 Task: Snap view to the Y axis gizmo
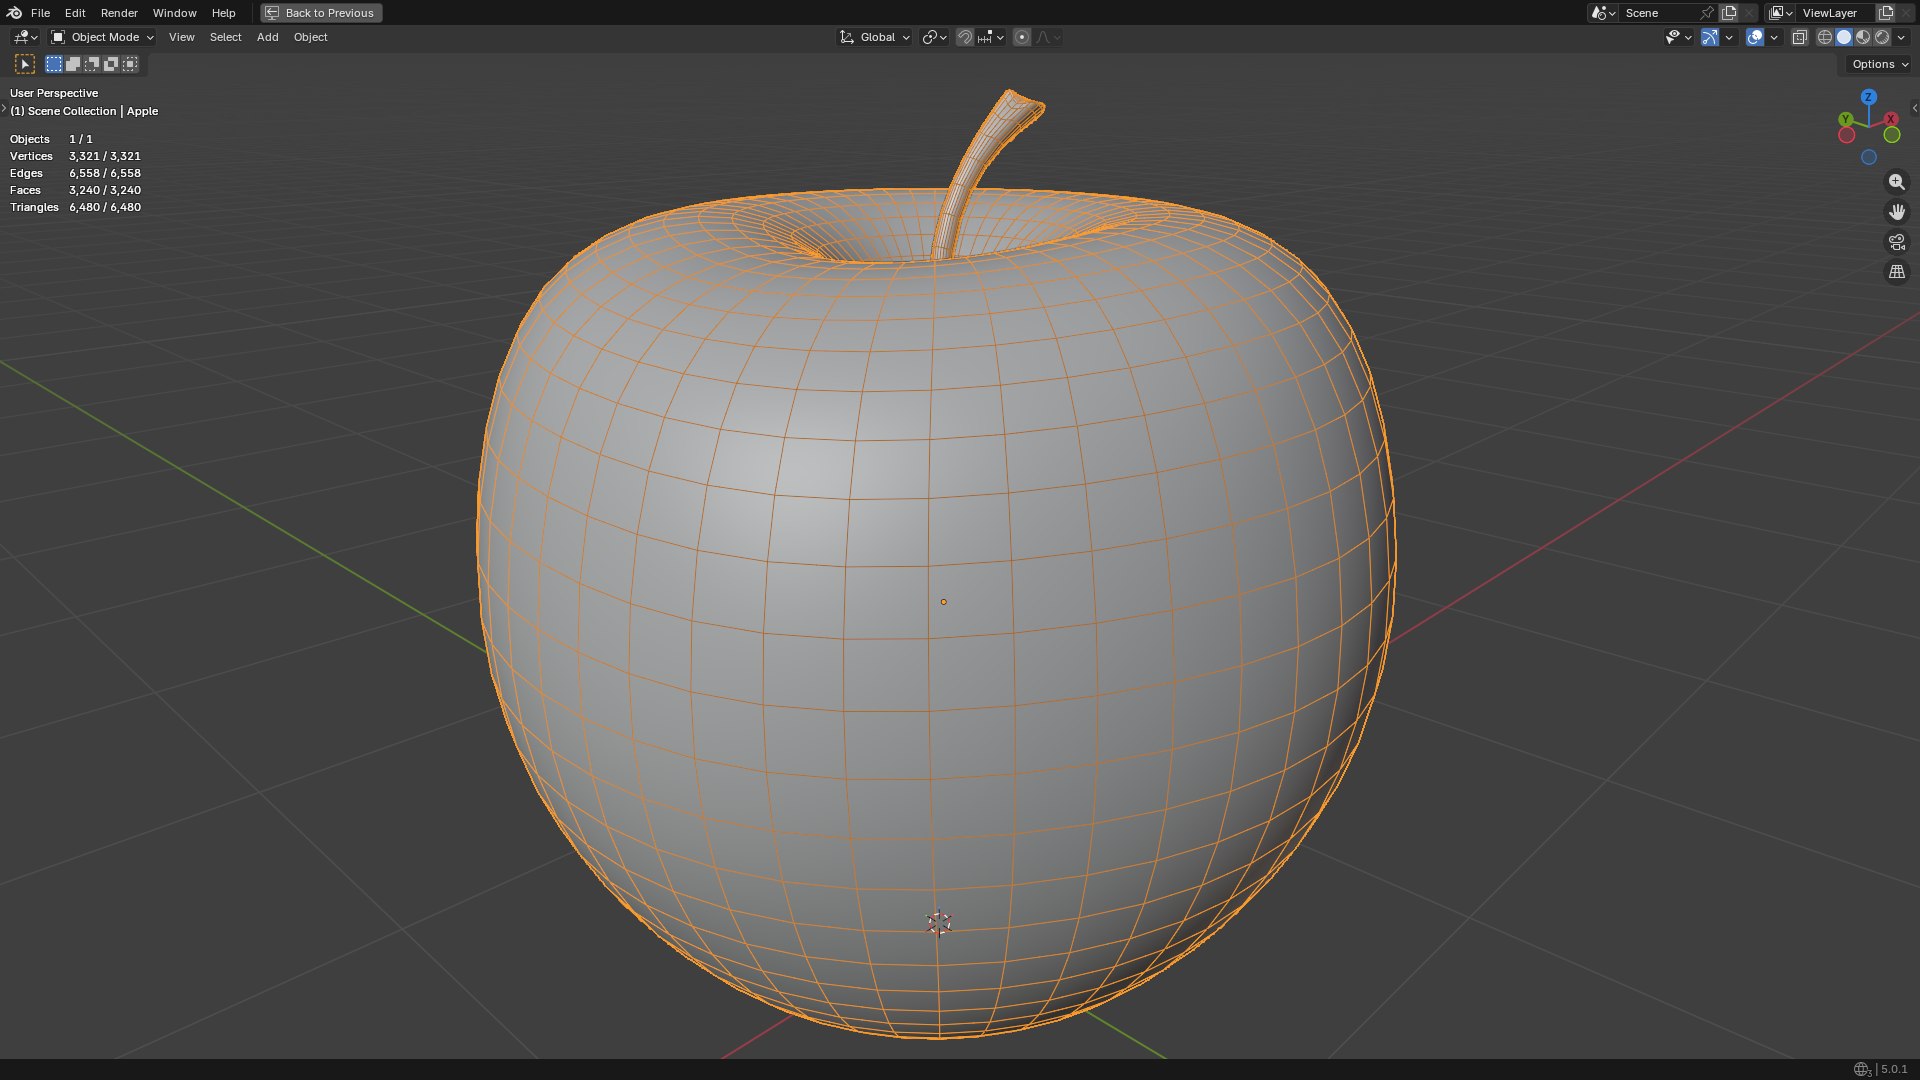click(x=1846, y=120)
